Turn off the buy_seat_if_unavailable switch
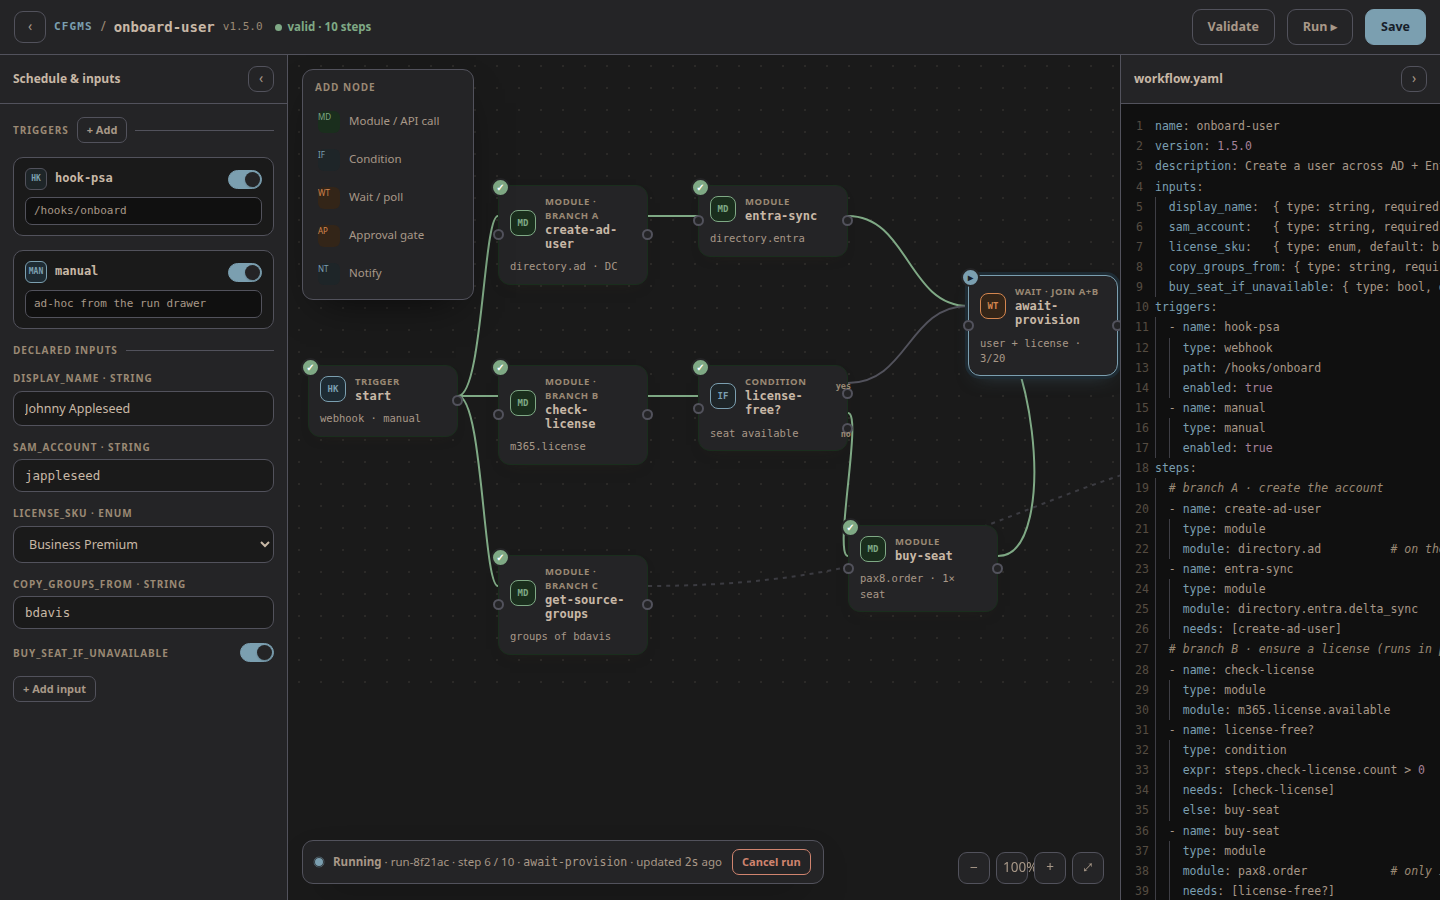Image resolution: width=1440 pixels, height=900 pixels. click(x=257, y=653)
